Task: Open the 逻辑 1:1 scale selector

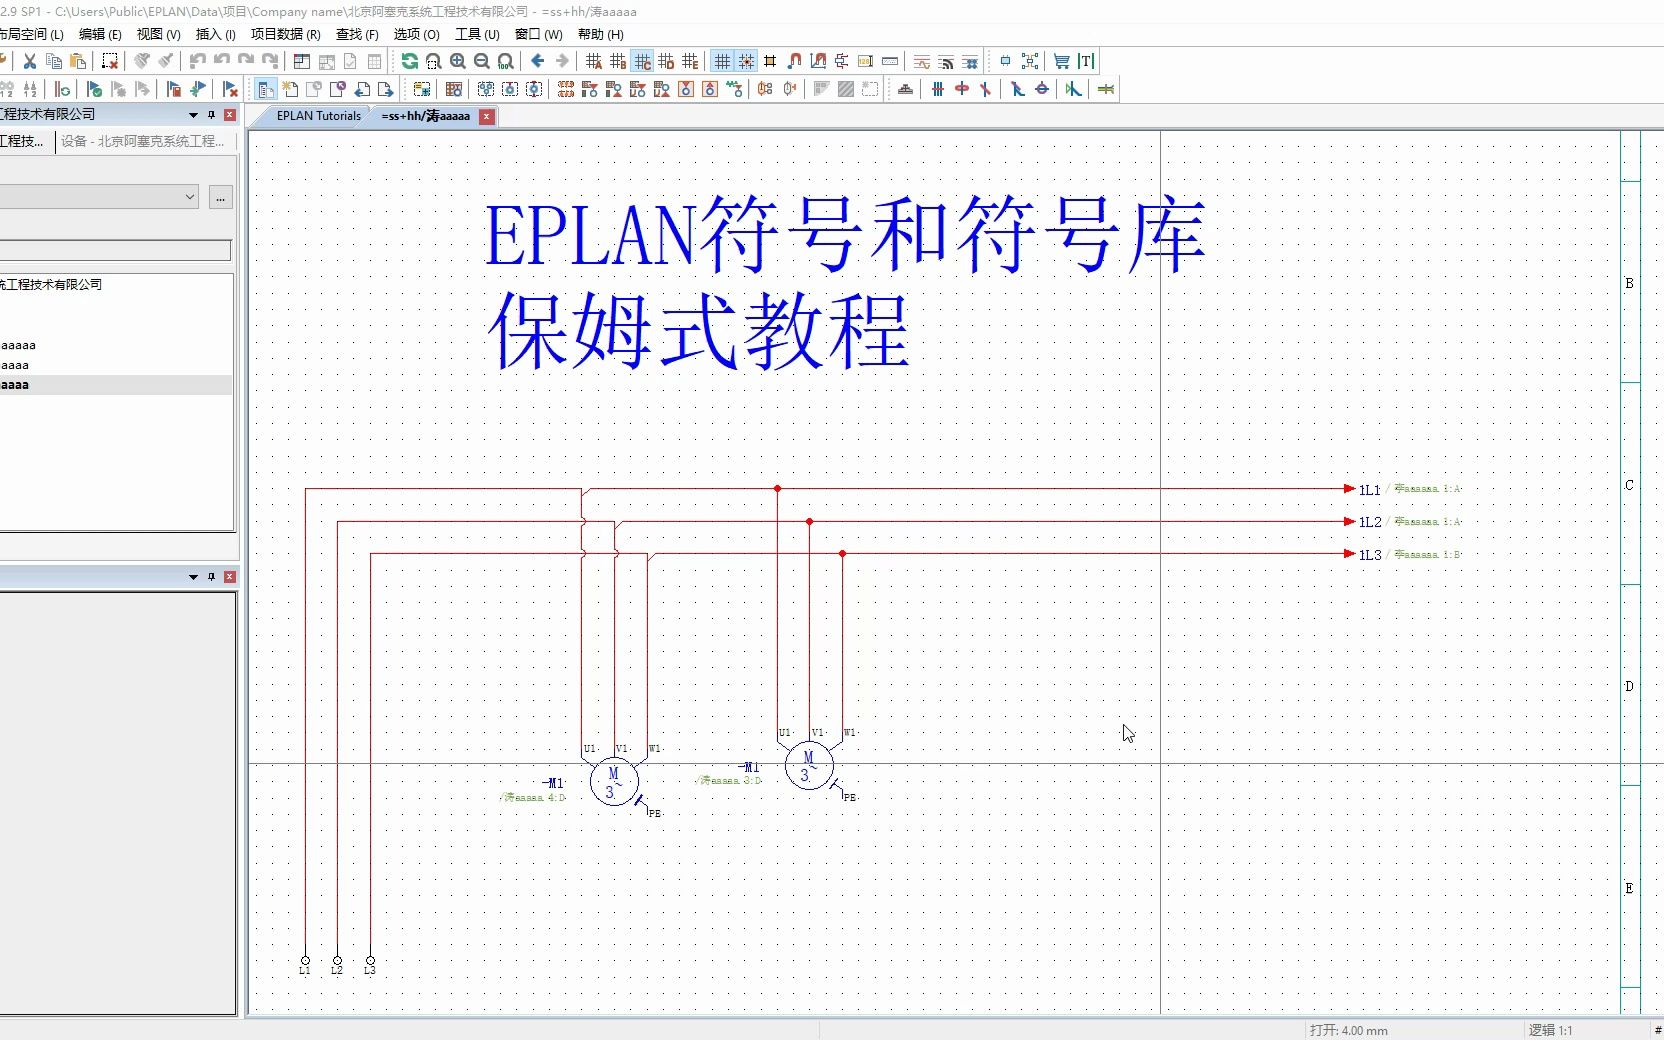Action: (x=1550, y=1030)
